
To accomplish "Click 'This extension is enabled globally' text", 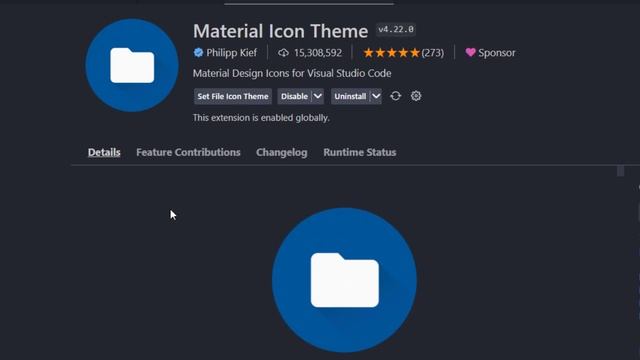I will click(261, 118).
